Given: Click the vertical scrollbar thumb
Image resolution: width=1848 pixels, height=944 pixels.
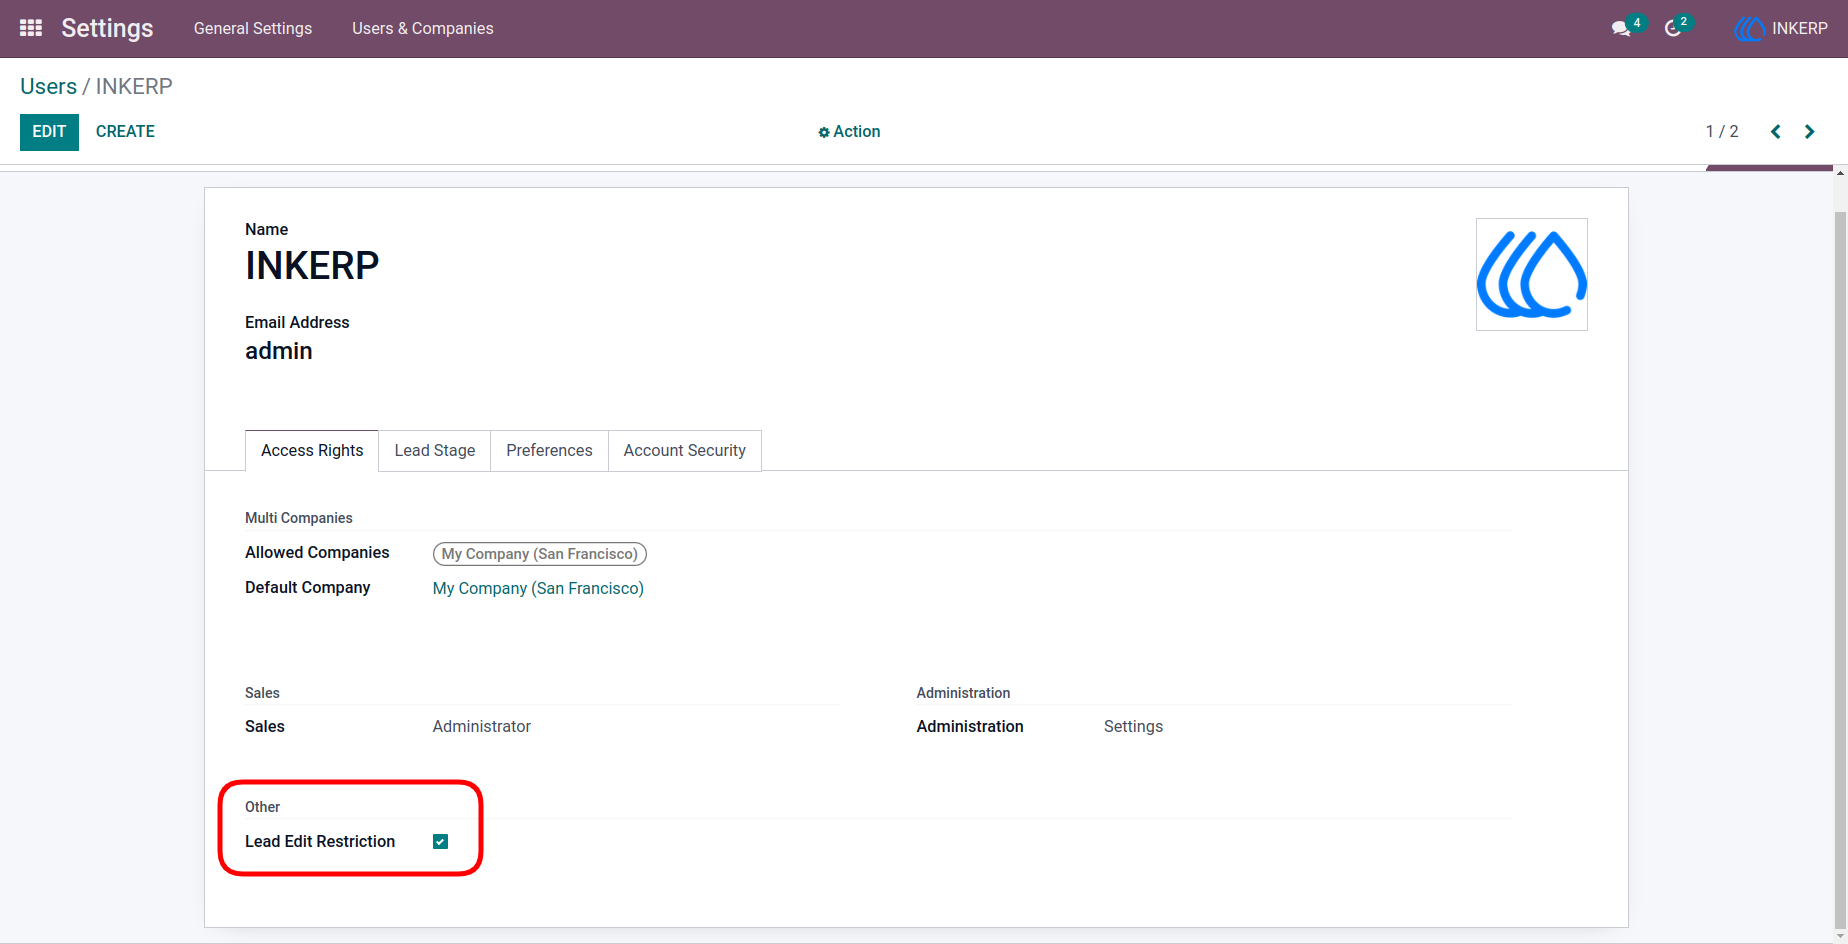Looking at the screenshot, I should pyautogui.click(x=1840, y=570).
